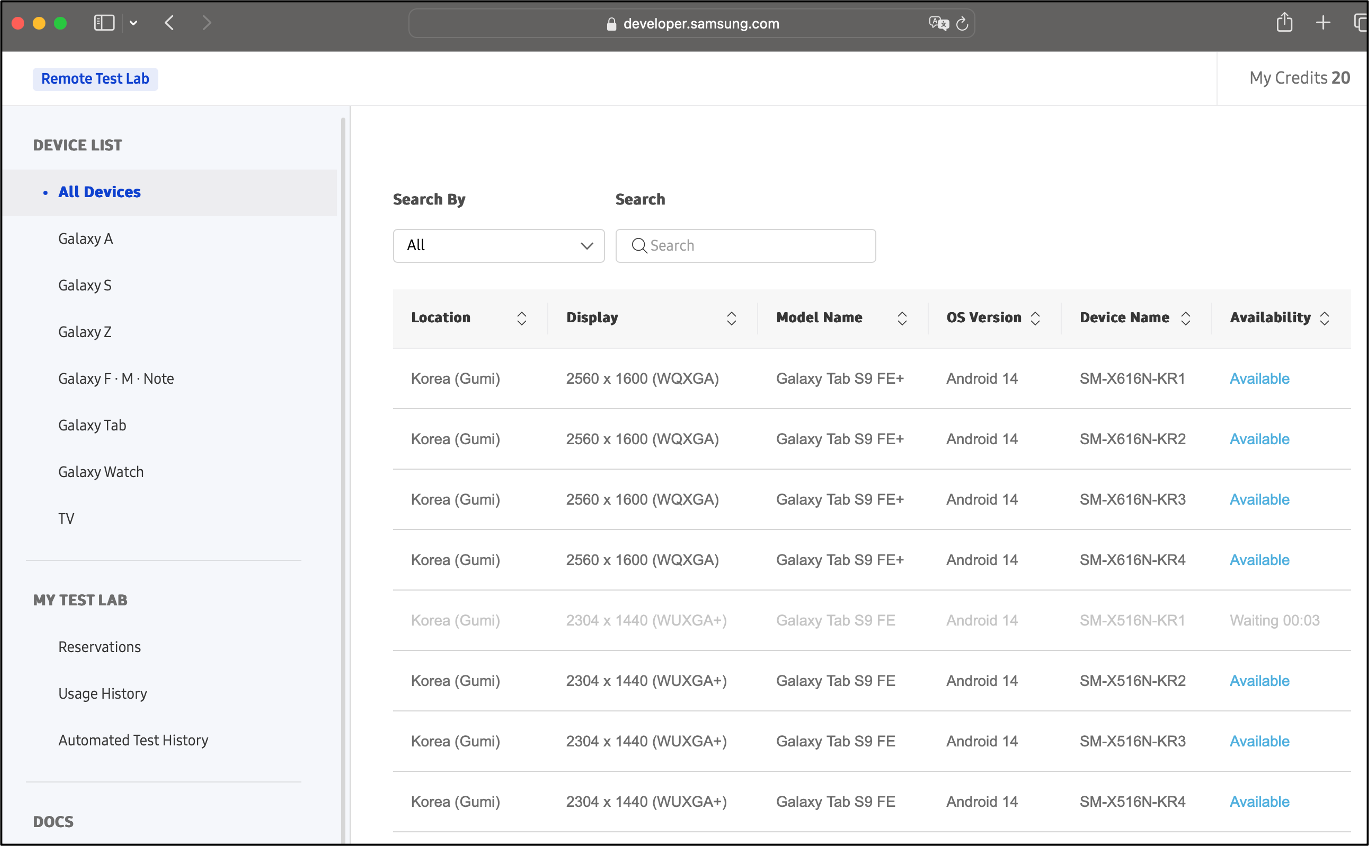Screen dimensions: 1370x846
Task: Click Galaxy Tab S9 FE+ in KR2 row
Action: pyautogui.click(x=840, y=439)
